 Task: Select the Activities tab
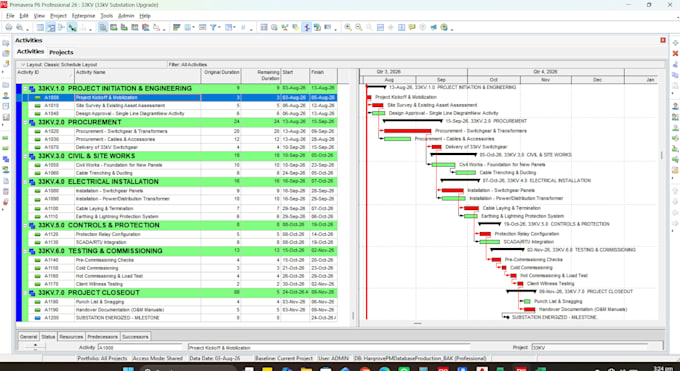click(x=30, y=52)
